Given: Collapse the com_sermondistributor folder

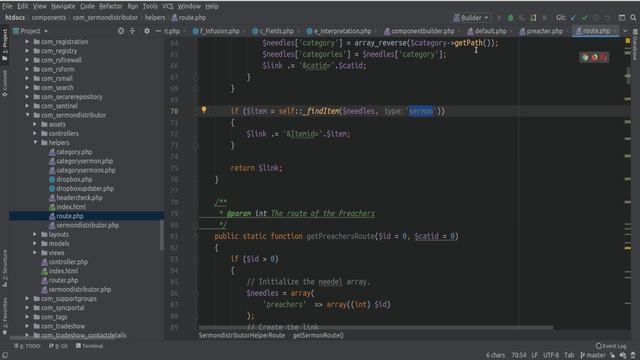Looking at the screenshot, I should point(28,115).
